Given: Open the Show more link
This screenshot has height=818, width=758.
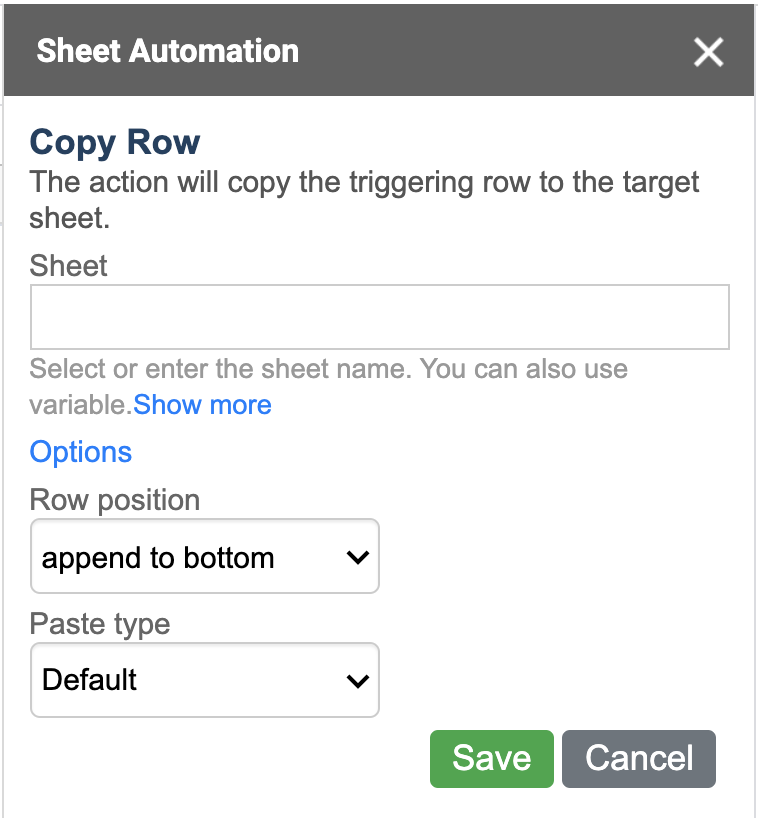Looking at the screenshot, I should (202, 405).
